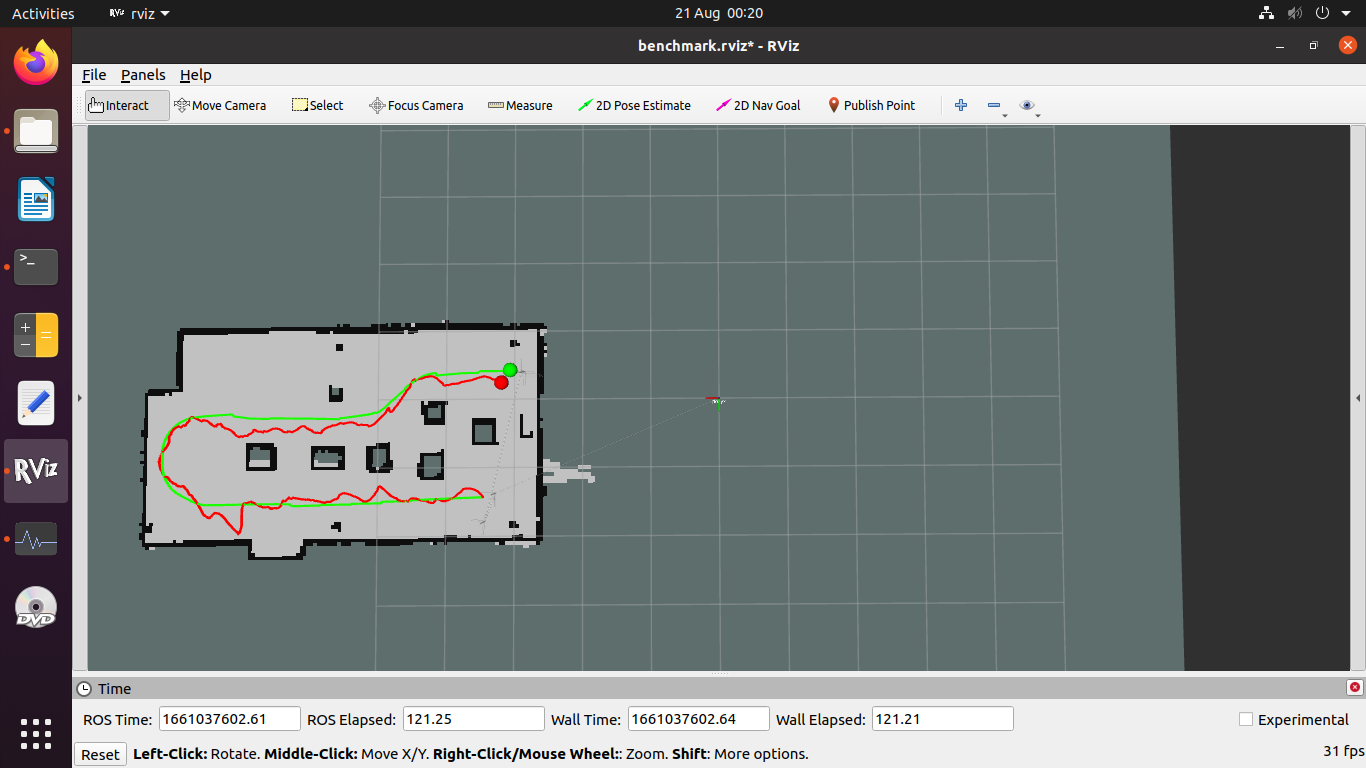Image resolution: width=1366 pixels, height=768 pixels.
Task: Pick the Measure tool
Action: tap(520, 105)
